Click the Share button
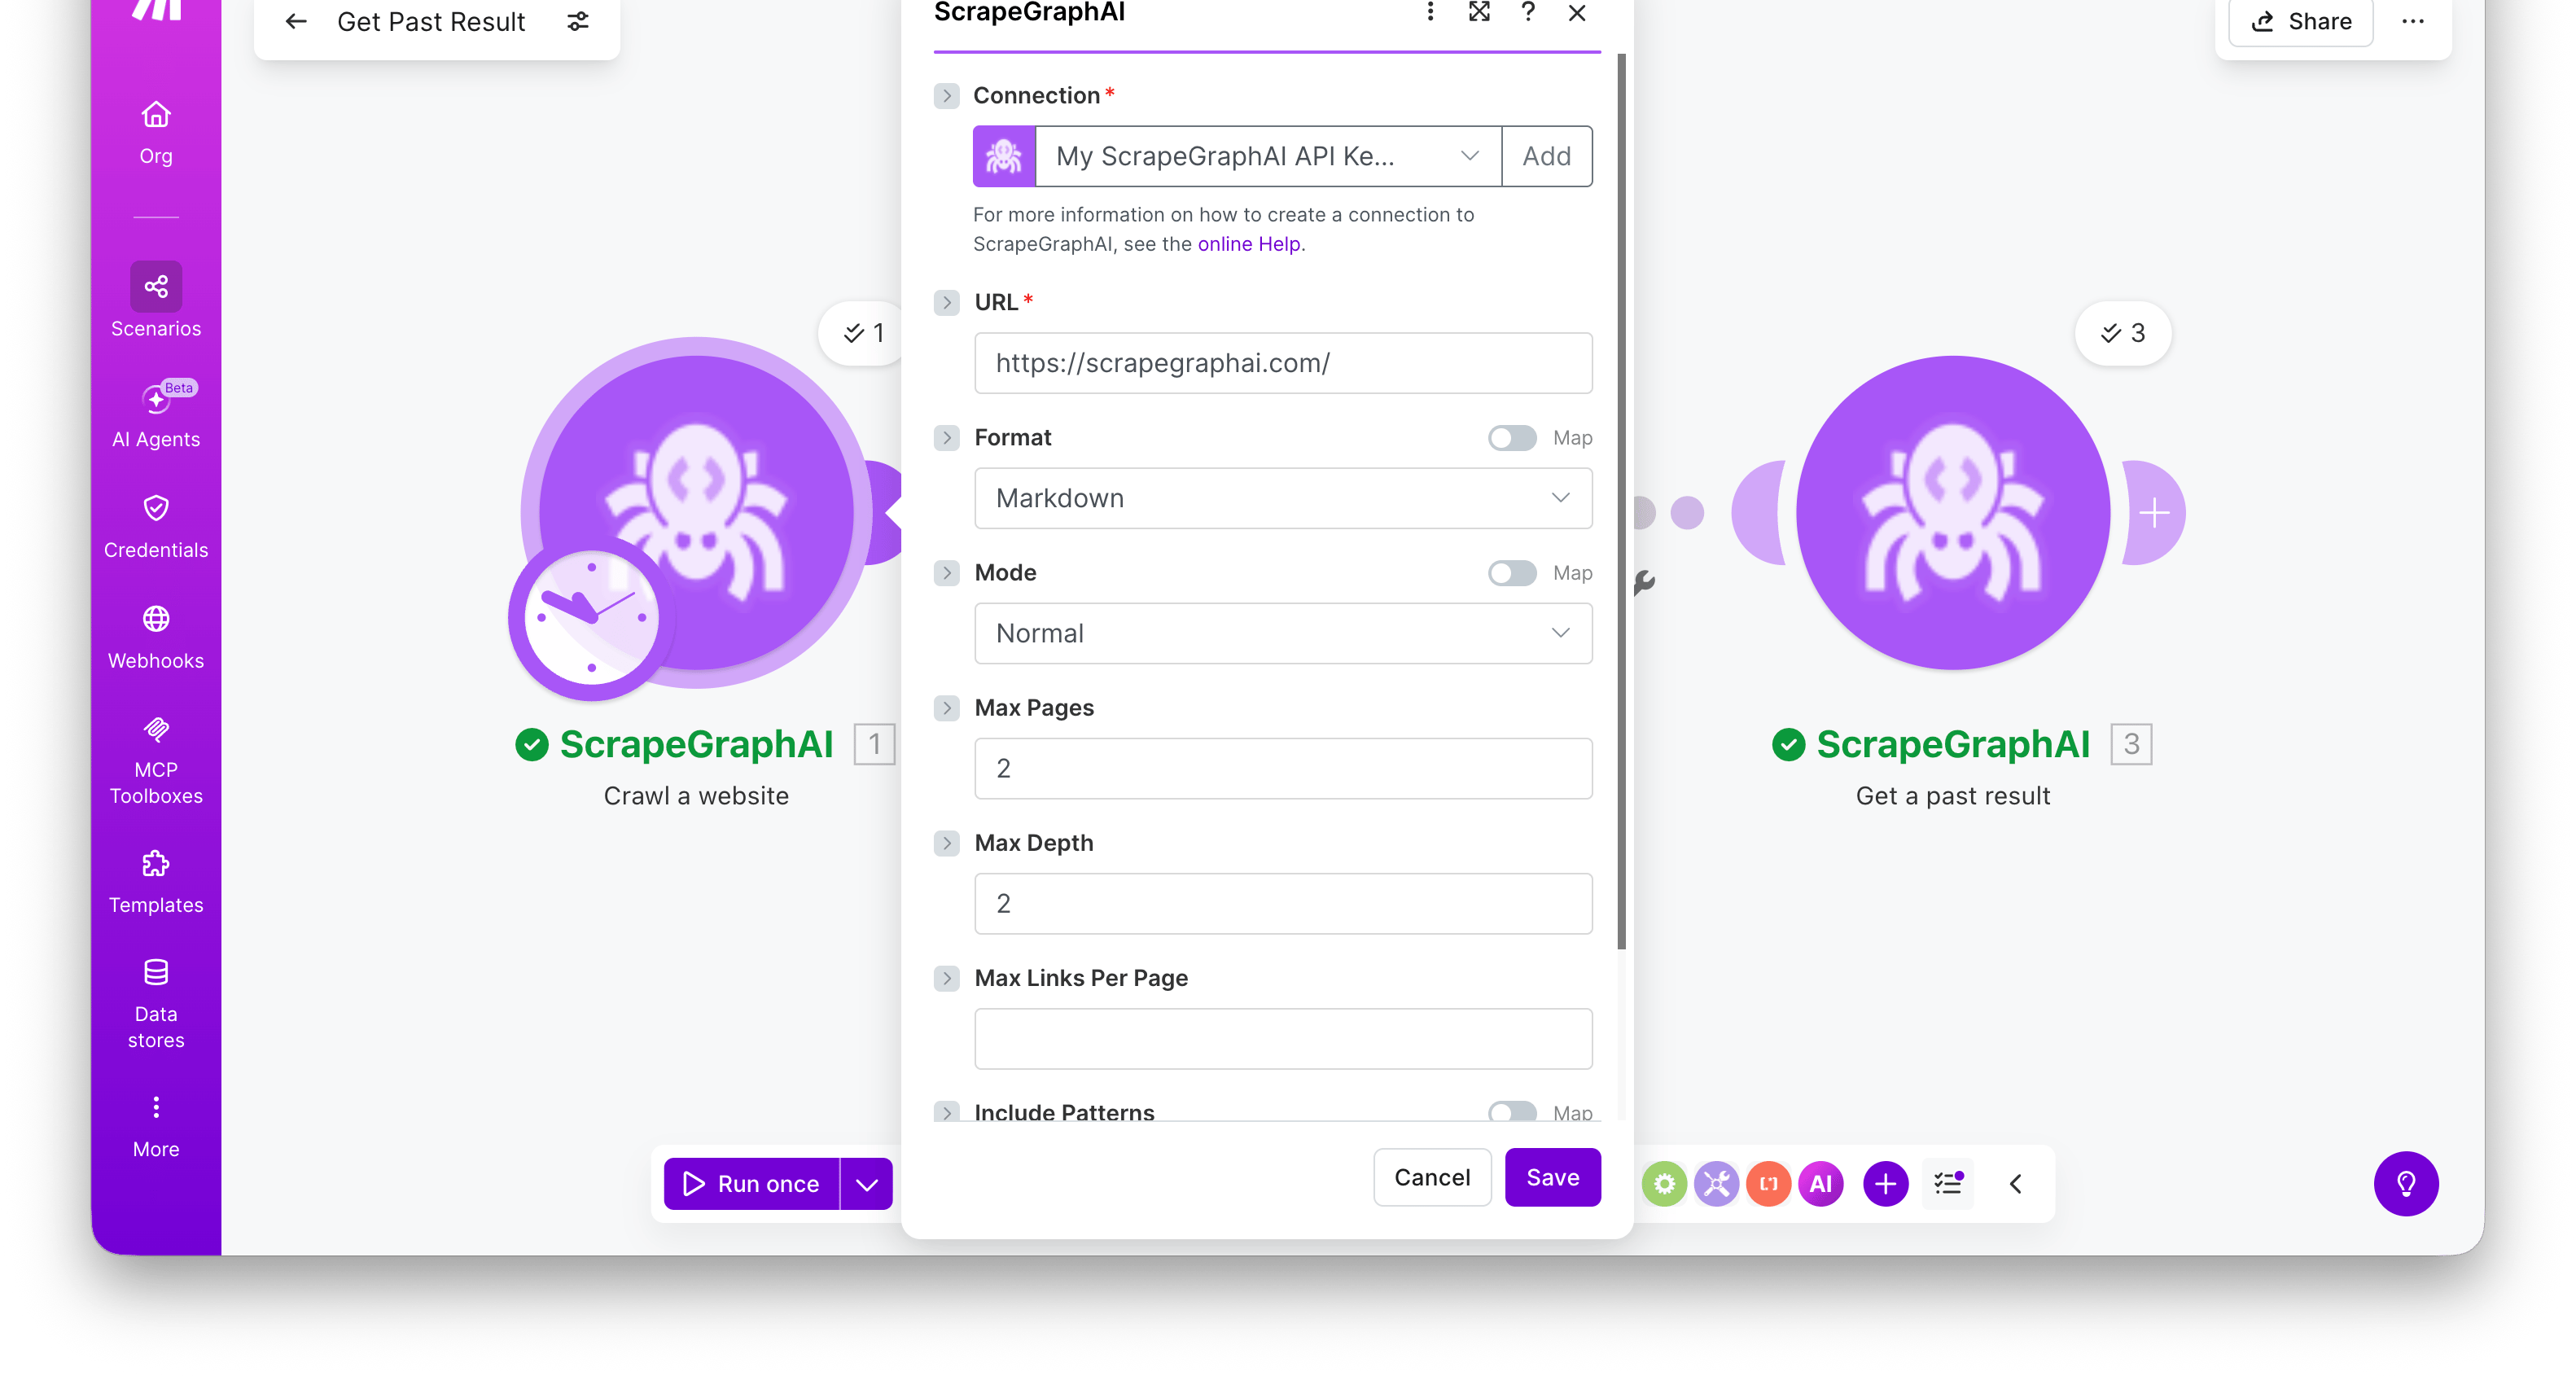This screenshot has width=2576, height=1376. 2302,21
